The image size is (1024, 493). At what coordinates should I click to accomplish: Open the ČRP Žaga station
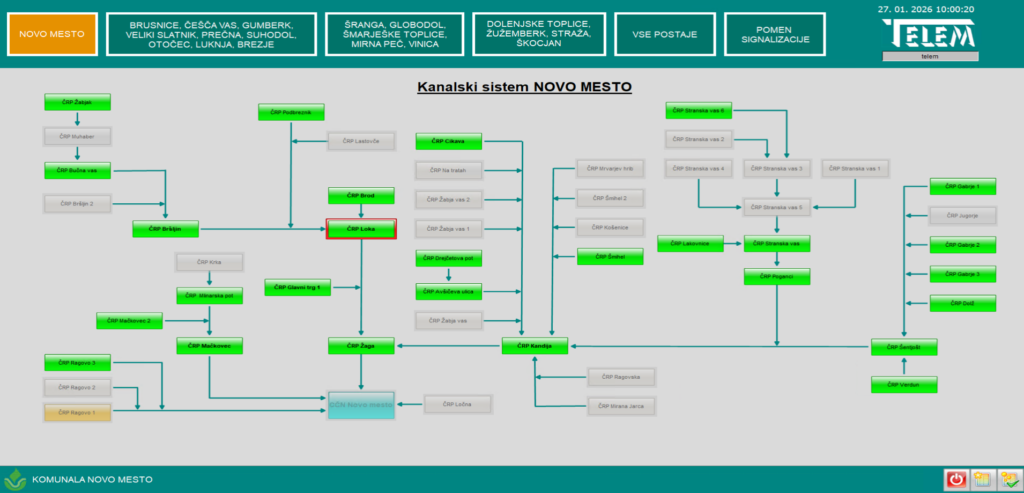361,346
